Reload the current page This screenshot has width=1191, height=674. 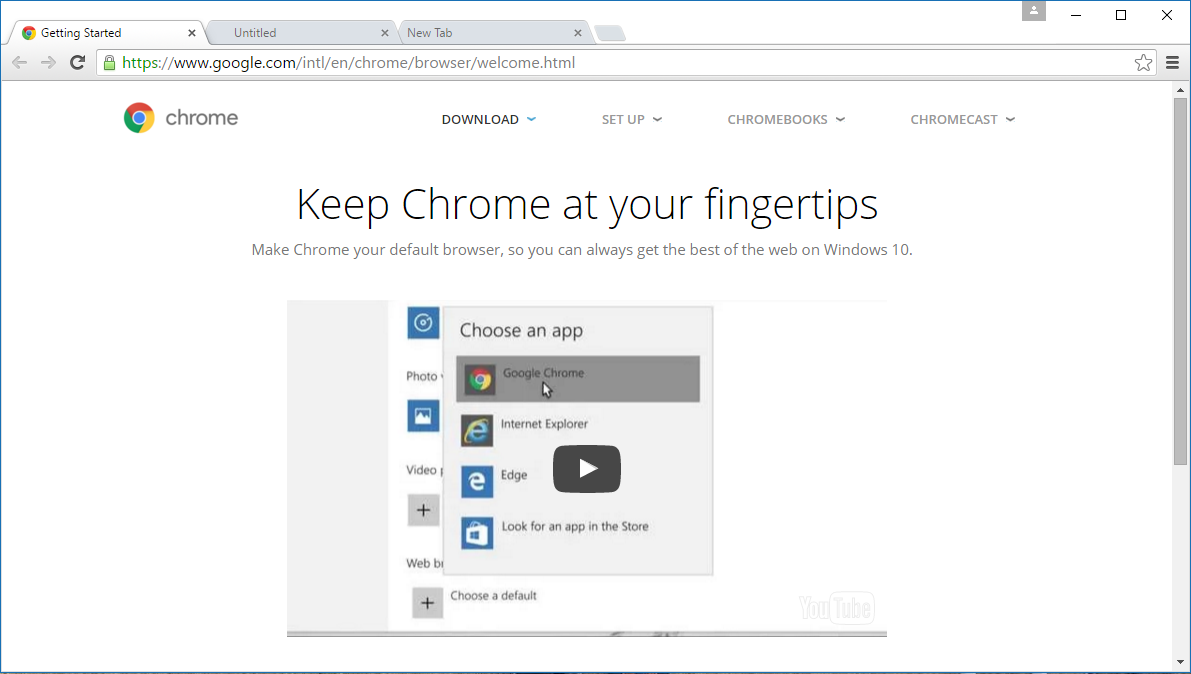click(77, 62)
